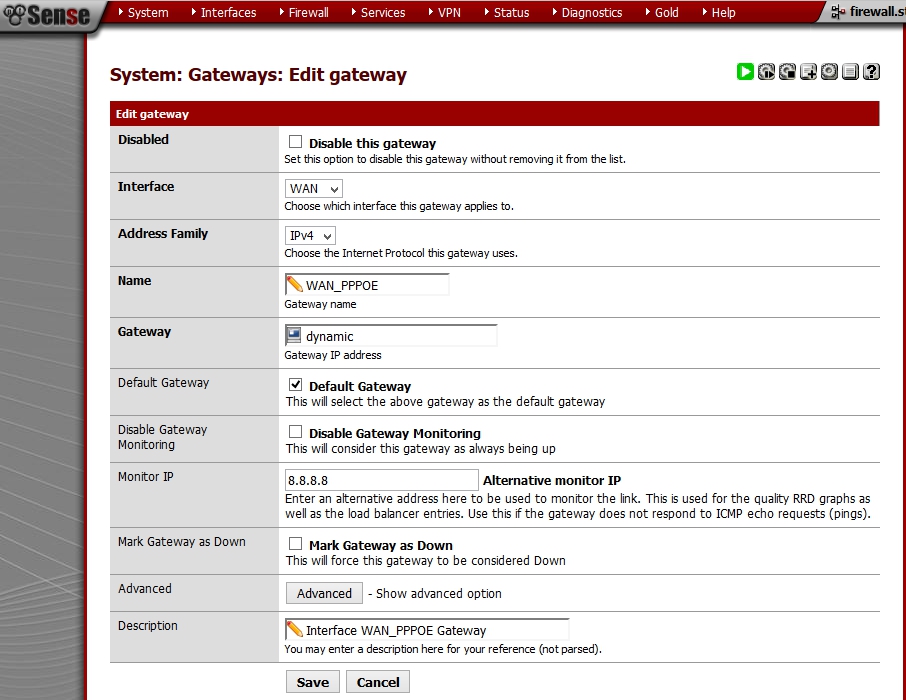The image size is (906, 700).
Task: Open help via the question mark icon
Action: 871,71
